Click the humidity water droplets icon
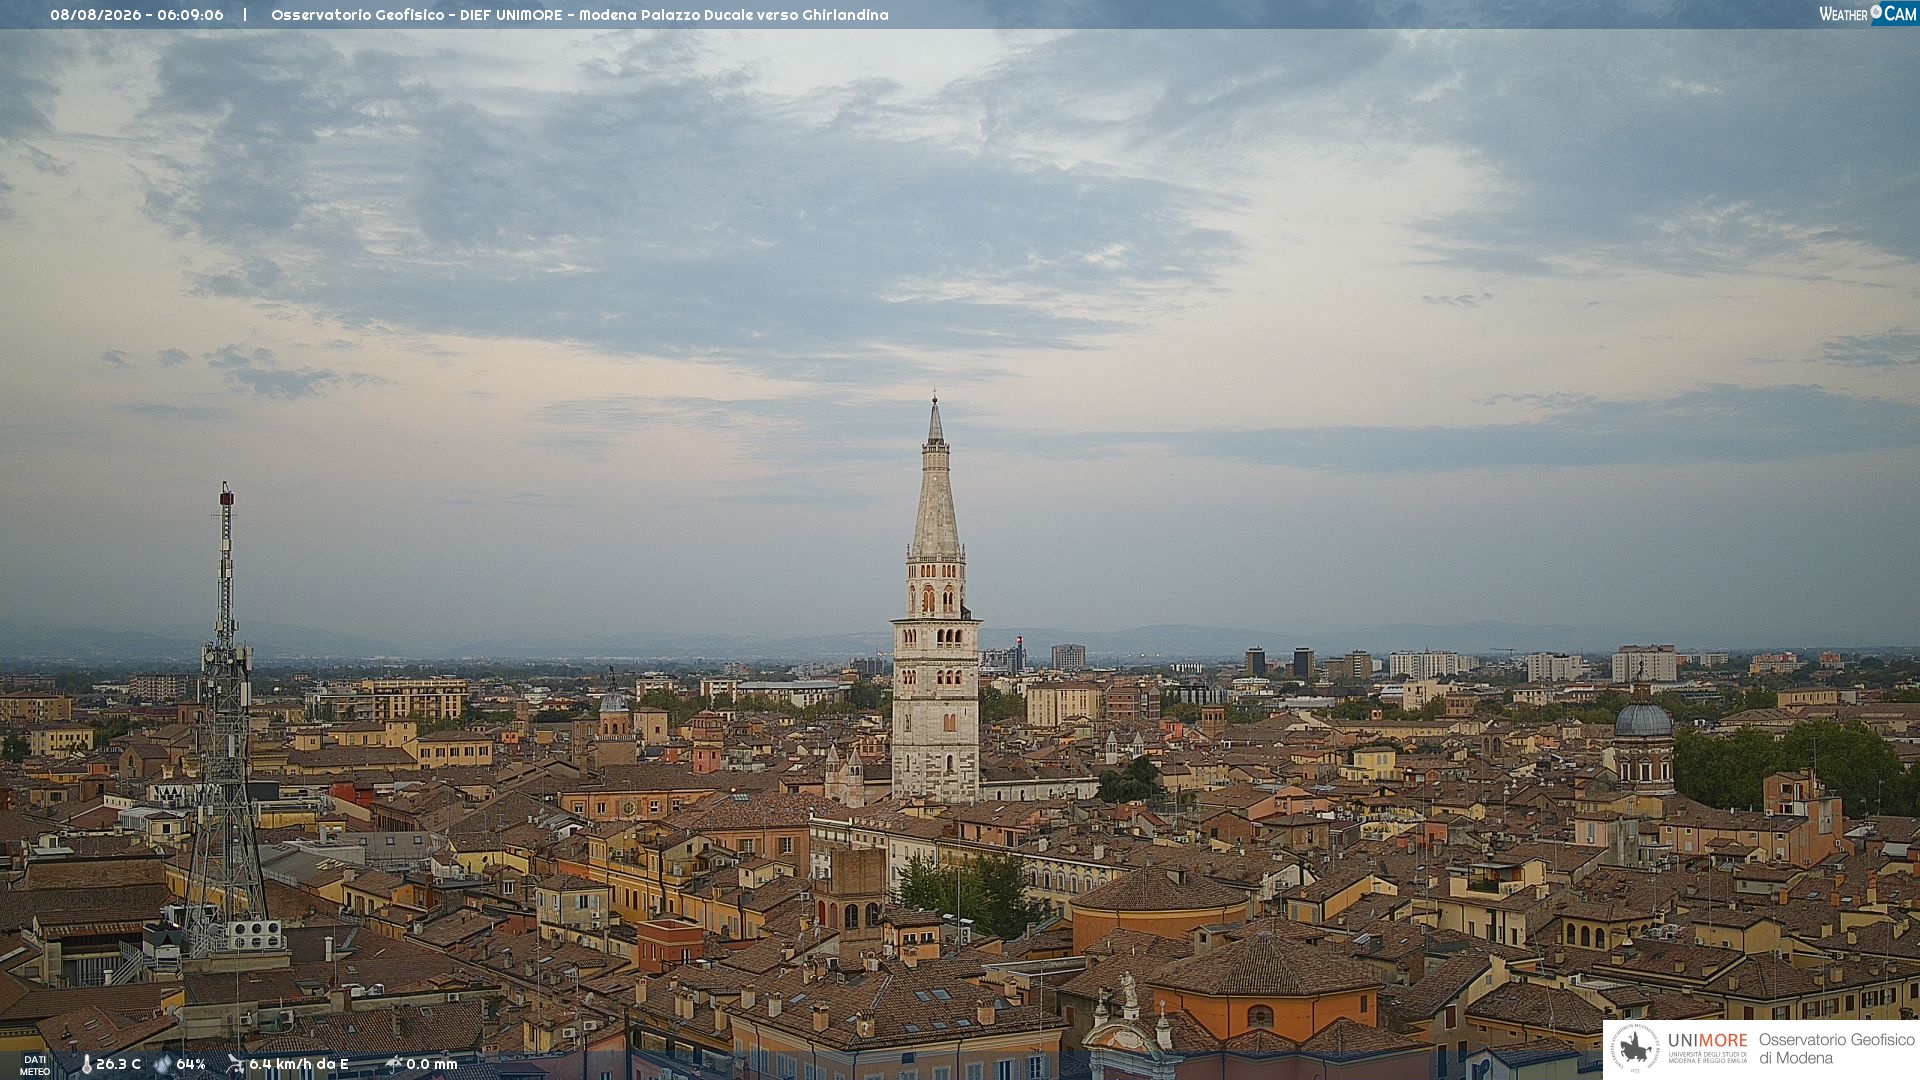Image resolution: width=1920 pixels, height=1080 pixels. coord(162,1064)
